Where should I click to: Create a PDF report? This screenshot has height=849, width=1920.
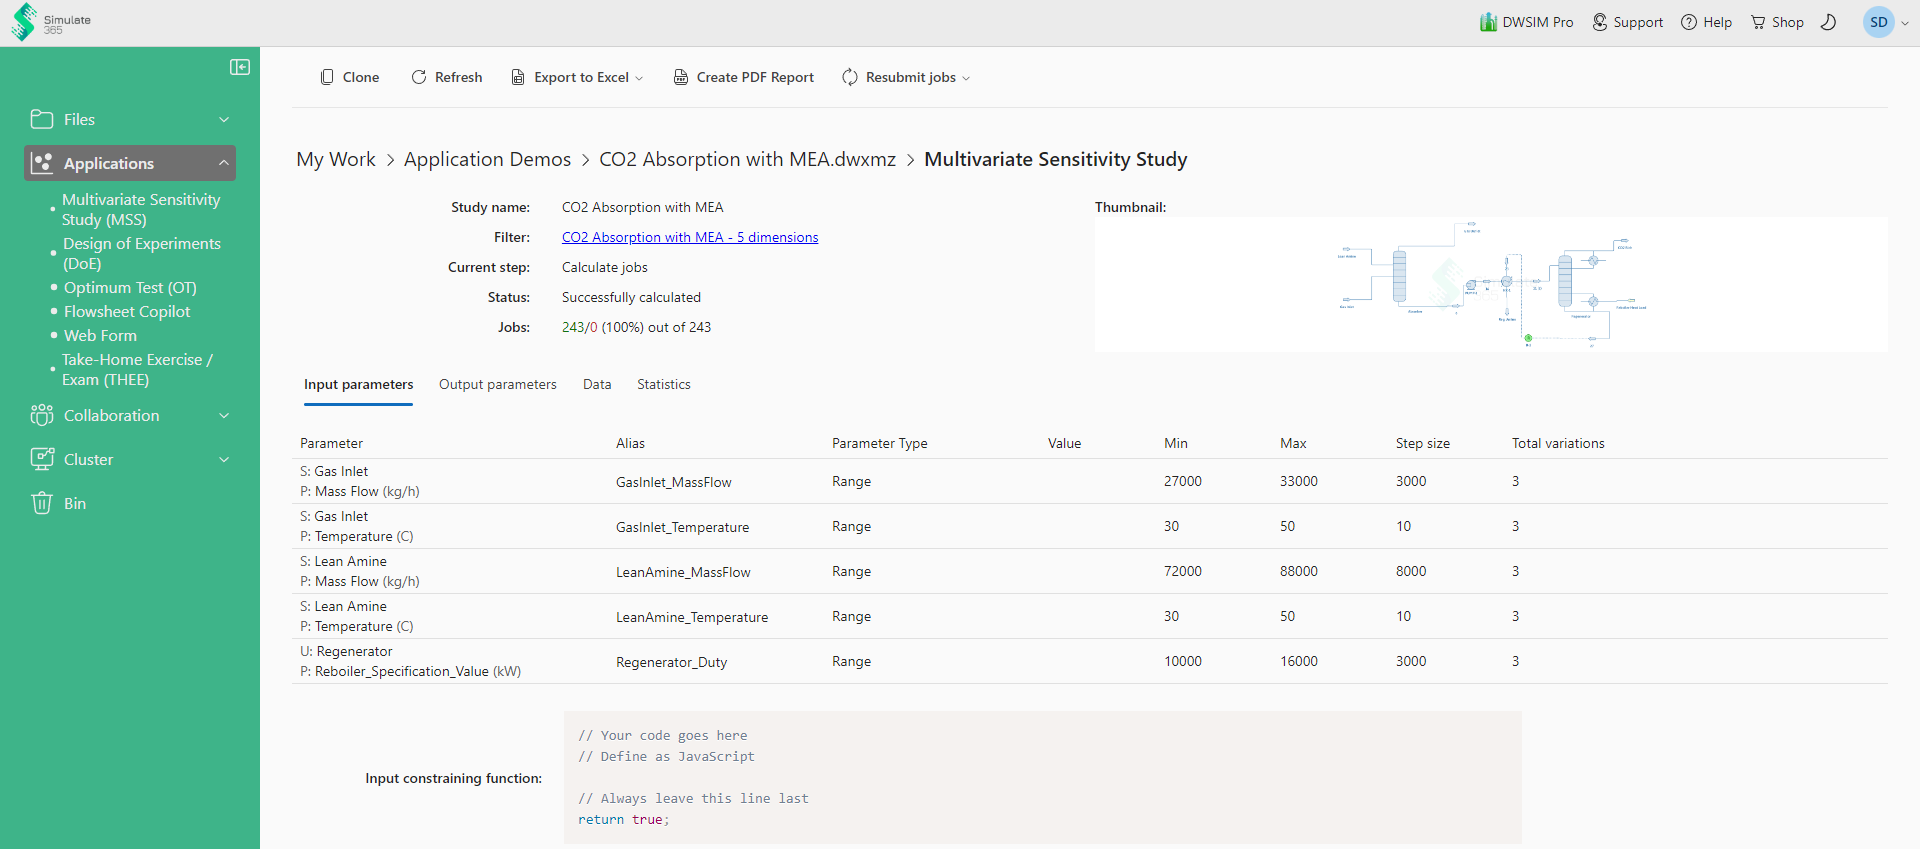pyautogui.click(x=743, y=77)
